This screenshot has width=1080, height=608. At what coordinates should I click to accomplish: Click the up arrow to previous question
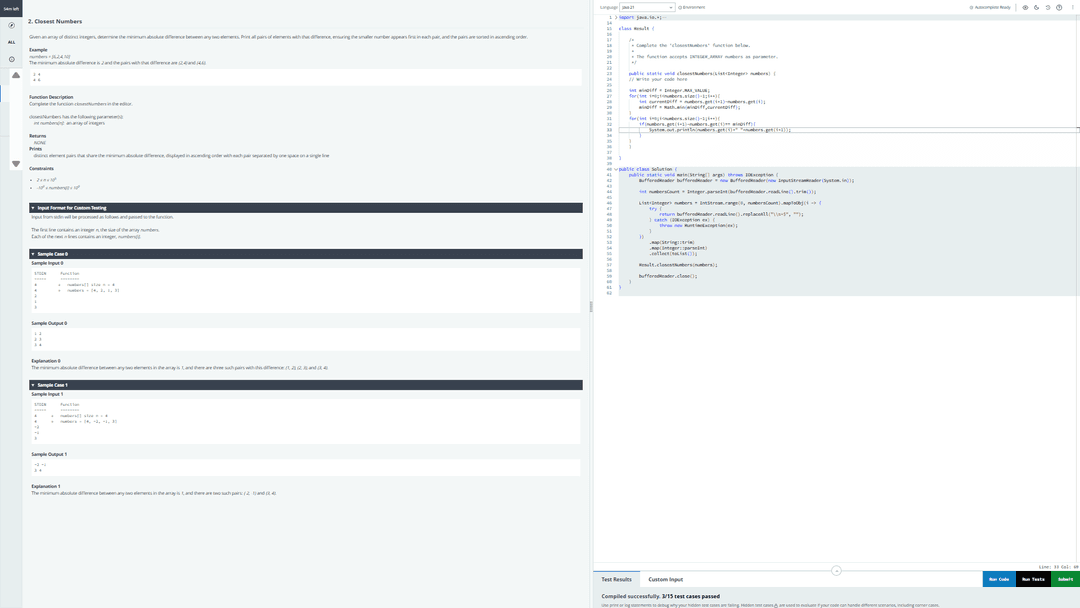pos(16,75)
